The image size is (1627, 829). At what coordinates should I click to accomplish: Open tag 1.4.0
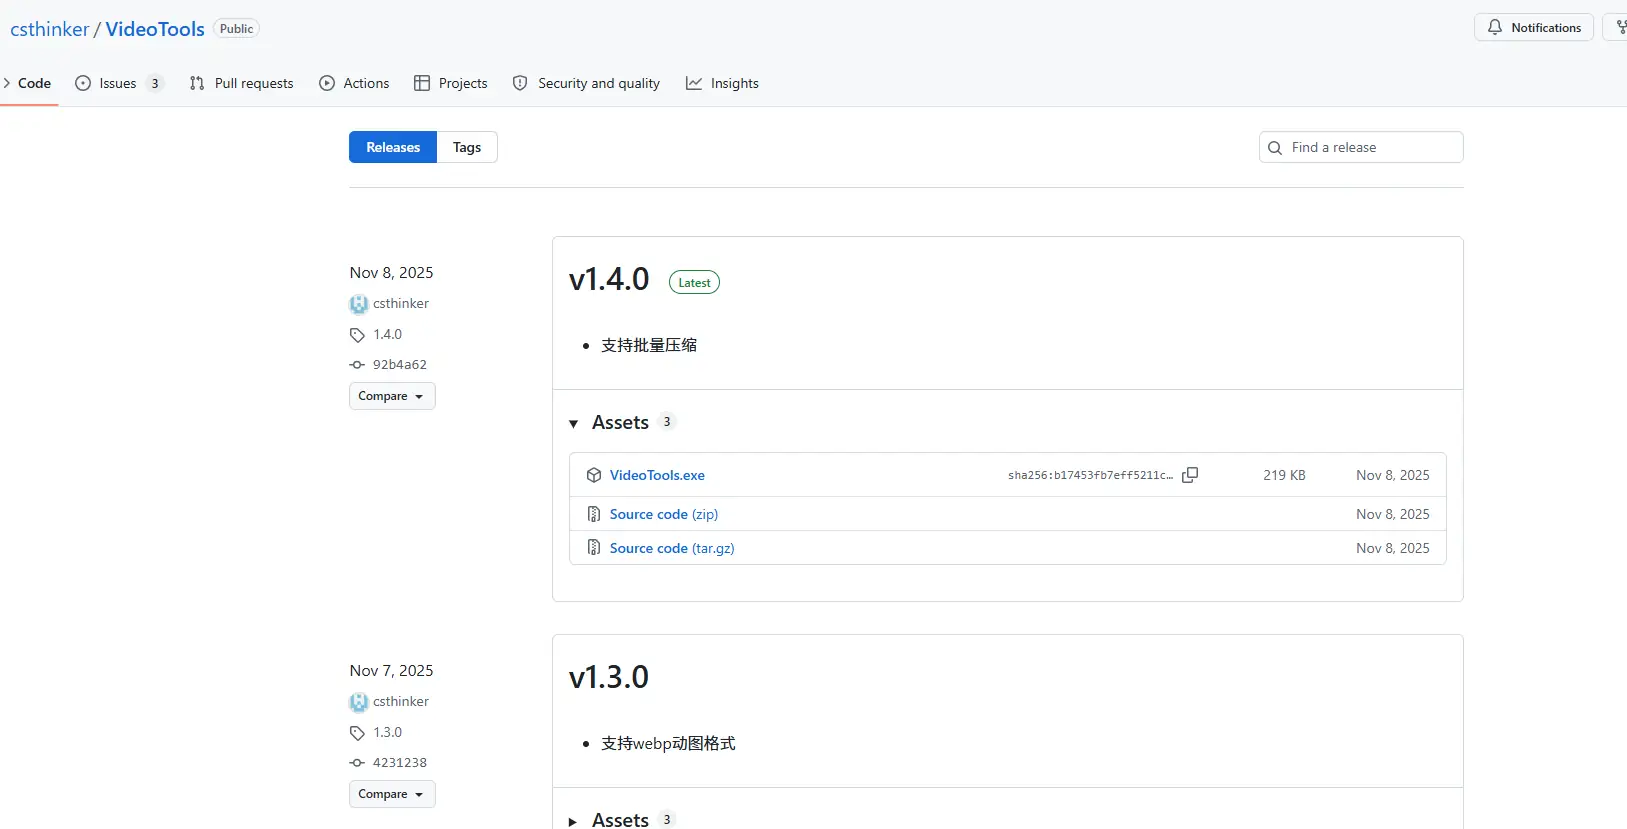coord(388,335)
